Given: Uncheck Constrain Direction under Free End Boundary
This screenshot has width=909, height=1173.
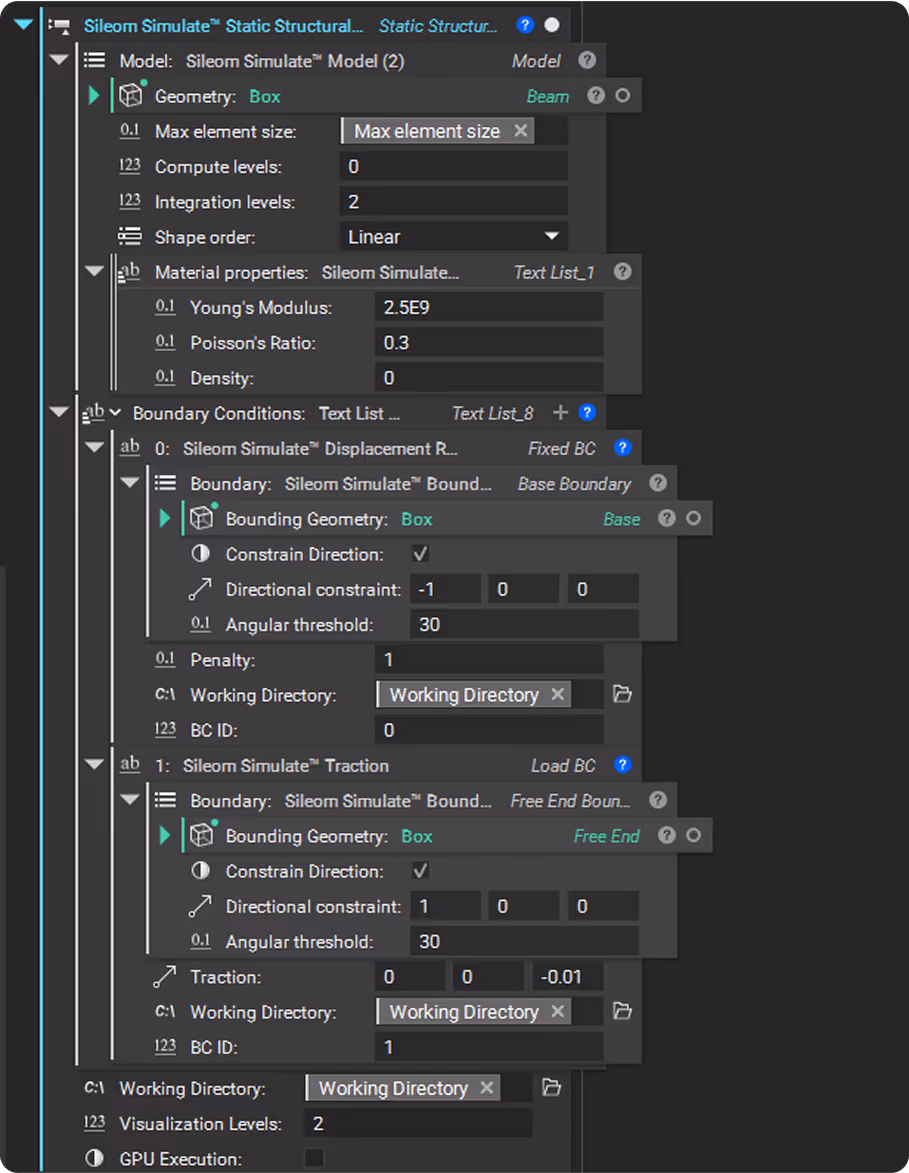Looking at the screenshot, I should pyautogui.click(x=420, y=871).
